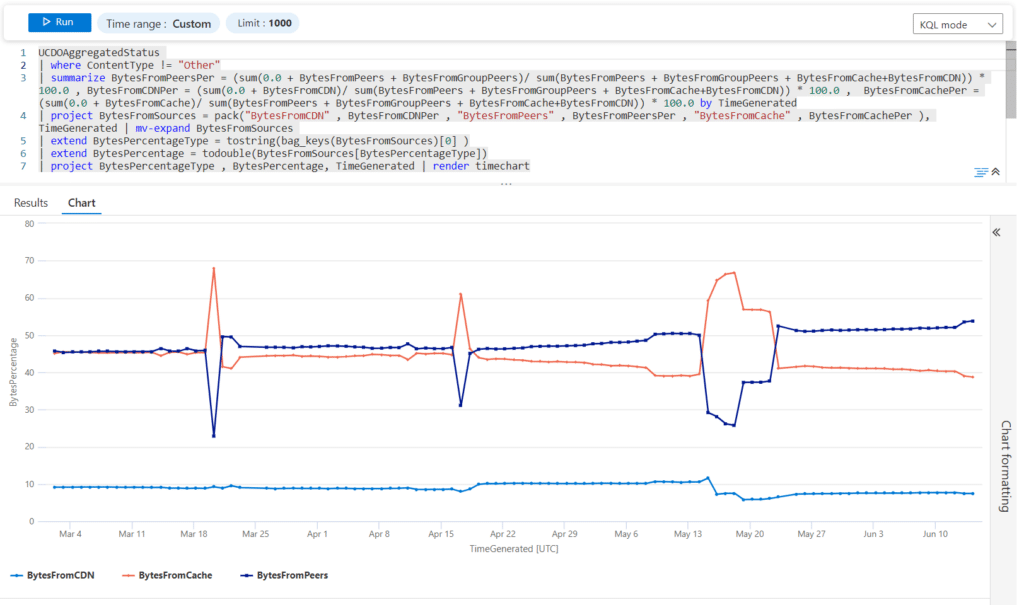Click the "Other" string in query
The height and width of the screenshot is (605, 1024).
pyautogui.click(x=199, y=65)
